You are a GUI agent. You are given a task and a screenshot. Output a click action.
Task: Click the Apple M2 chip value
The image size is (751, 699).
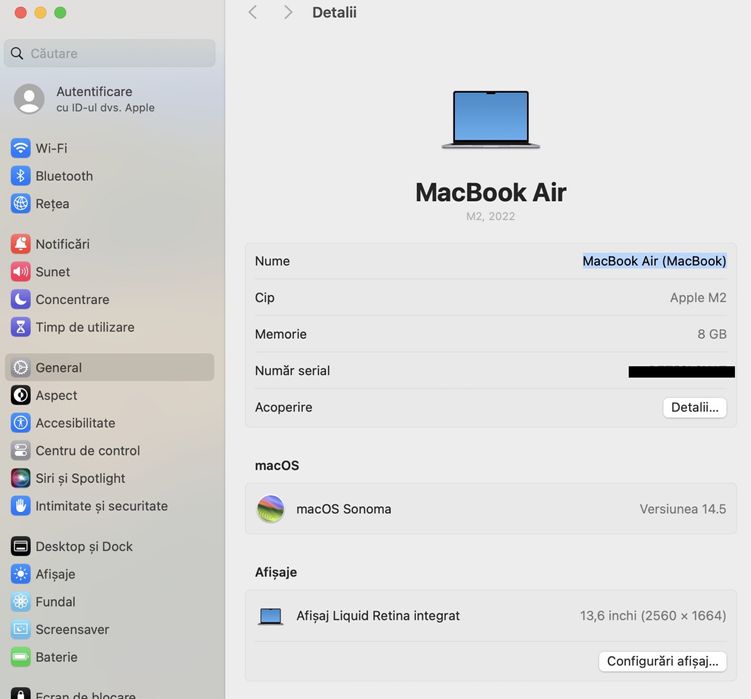tap(698, 298)
